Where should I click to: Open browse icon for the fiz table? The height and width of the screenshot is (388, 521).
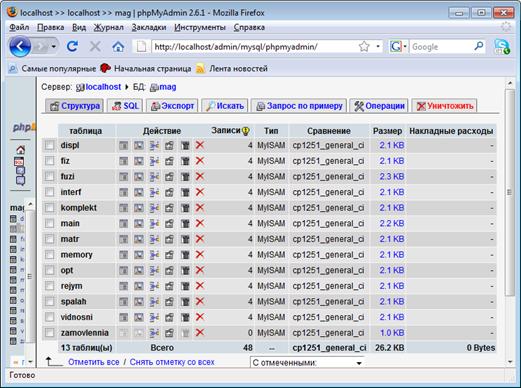point(124,161)
